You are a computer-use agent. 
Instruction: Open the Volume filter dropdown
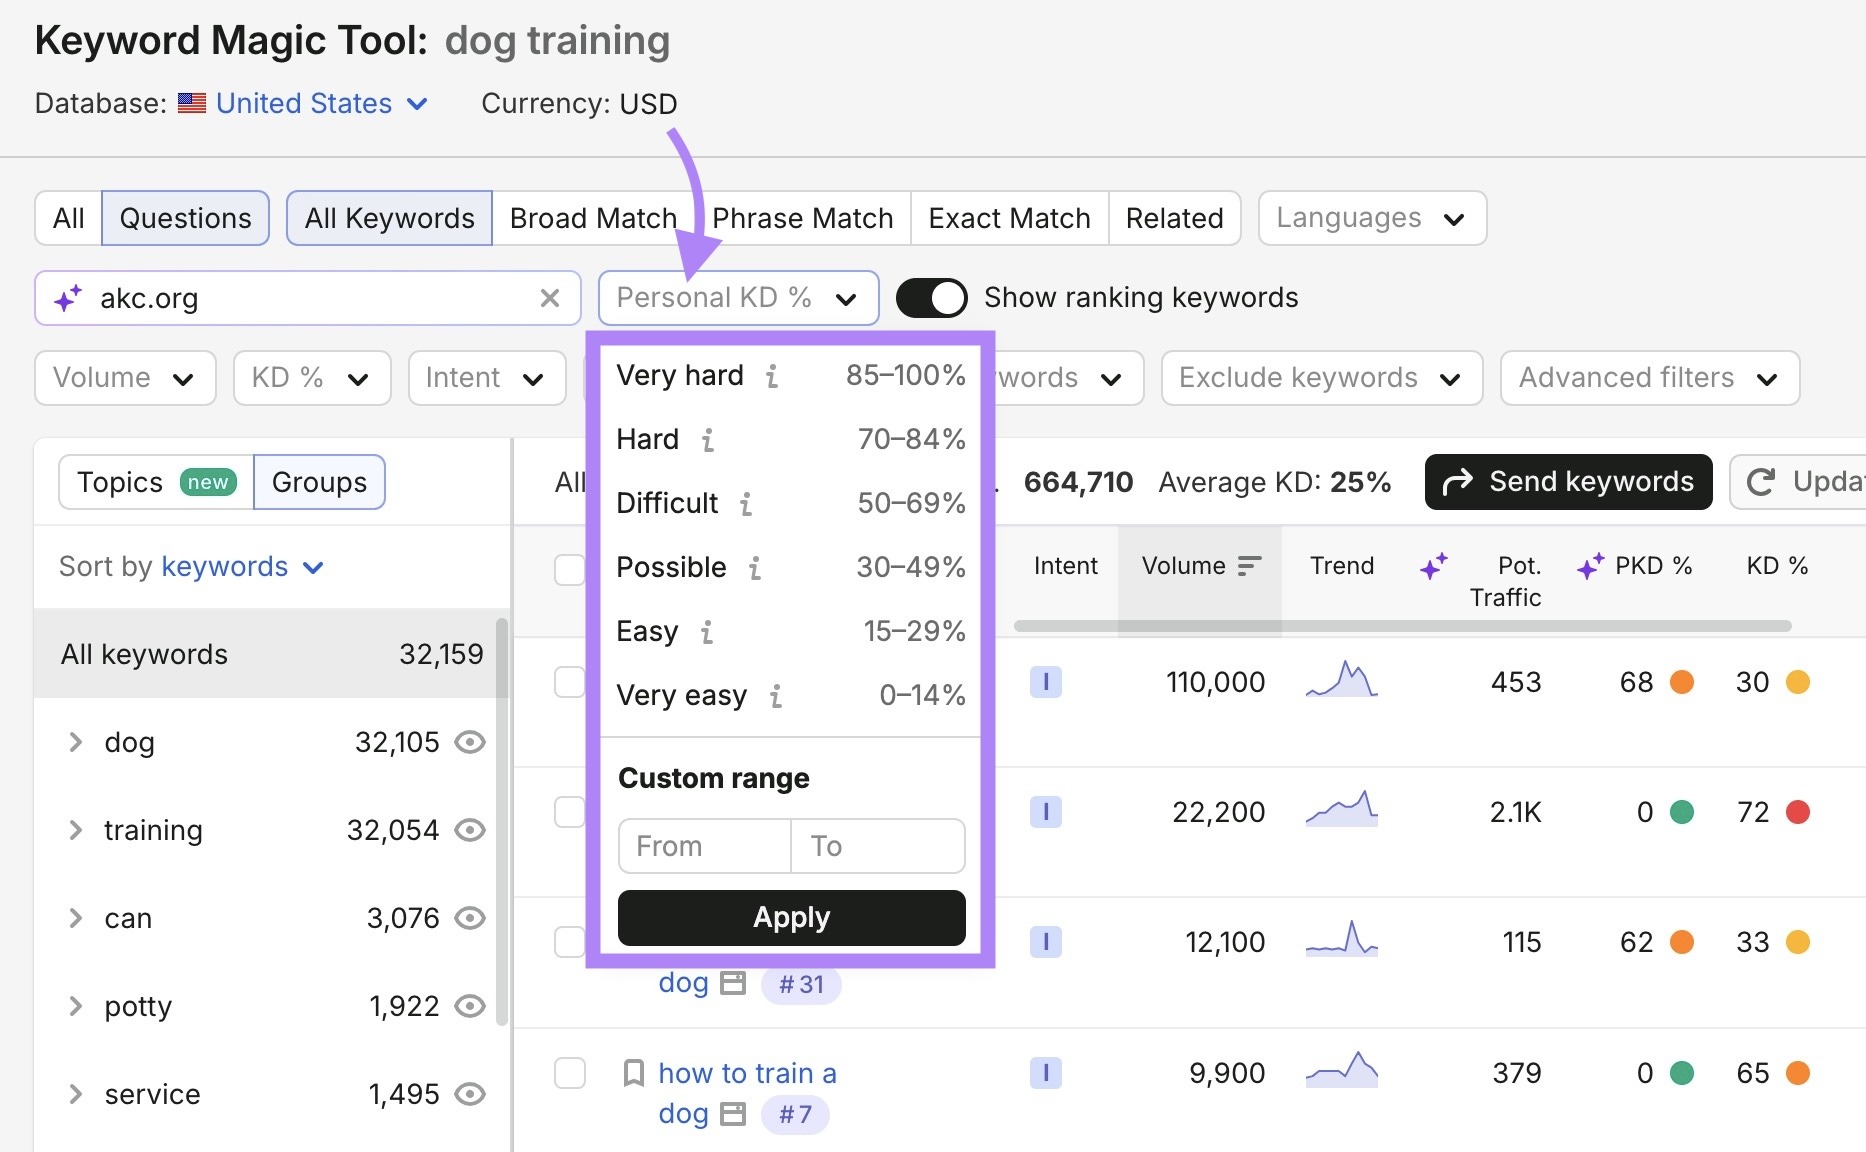(125, 378)
